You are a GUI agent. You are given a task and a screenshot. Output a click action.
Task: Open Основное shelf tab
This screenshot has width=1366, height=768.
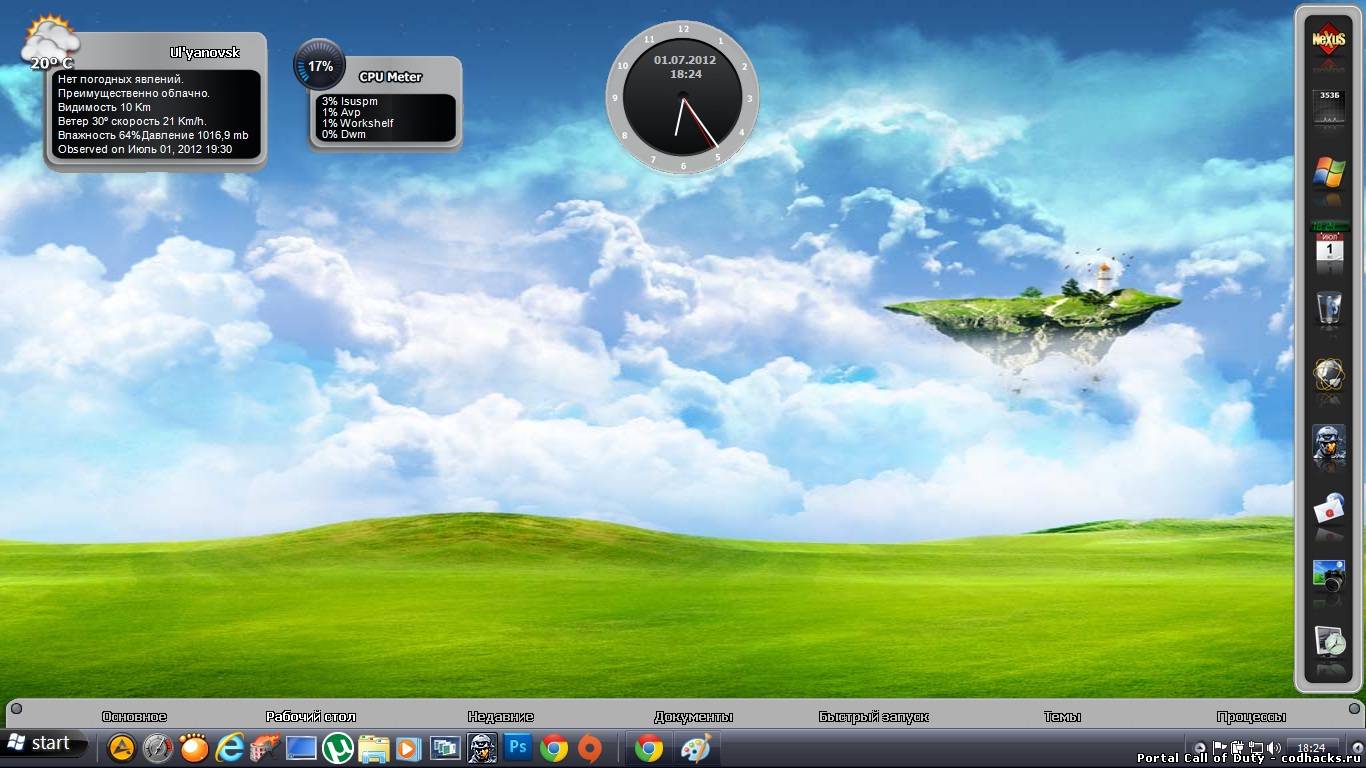point(134,716)
